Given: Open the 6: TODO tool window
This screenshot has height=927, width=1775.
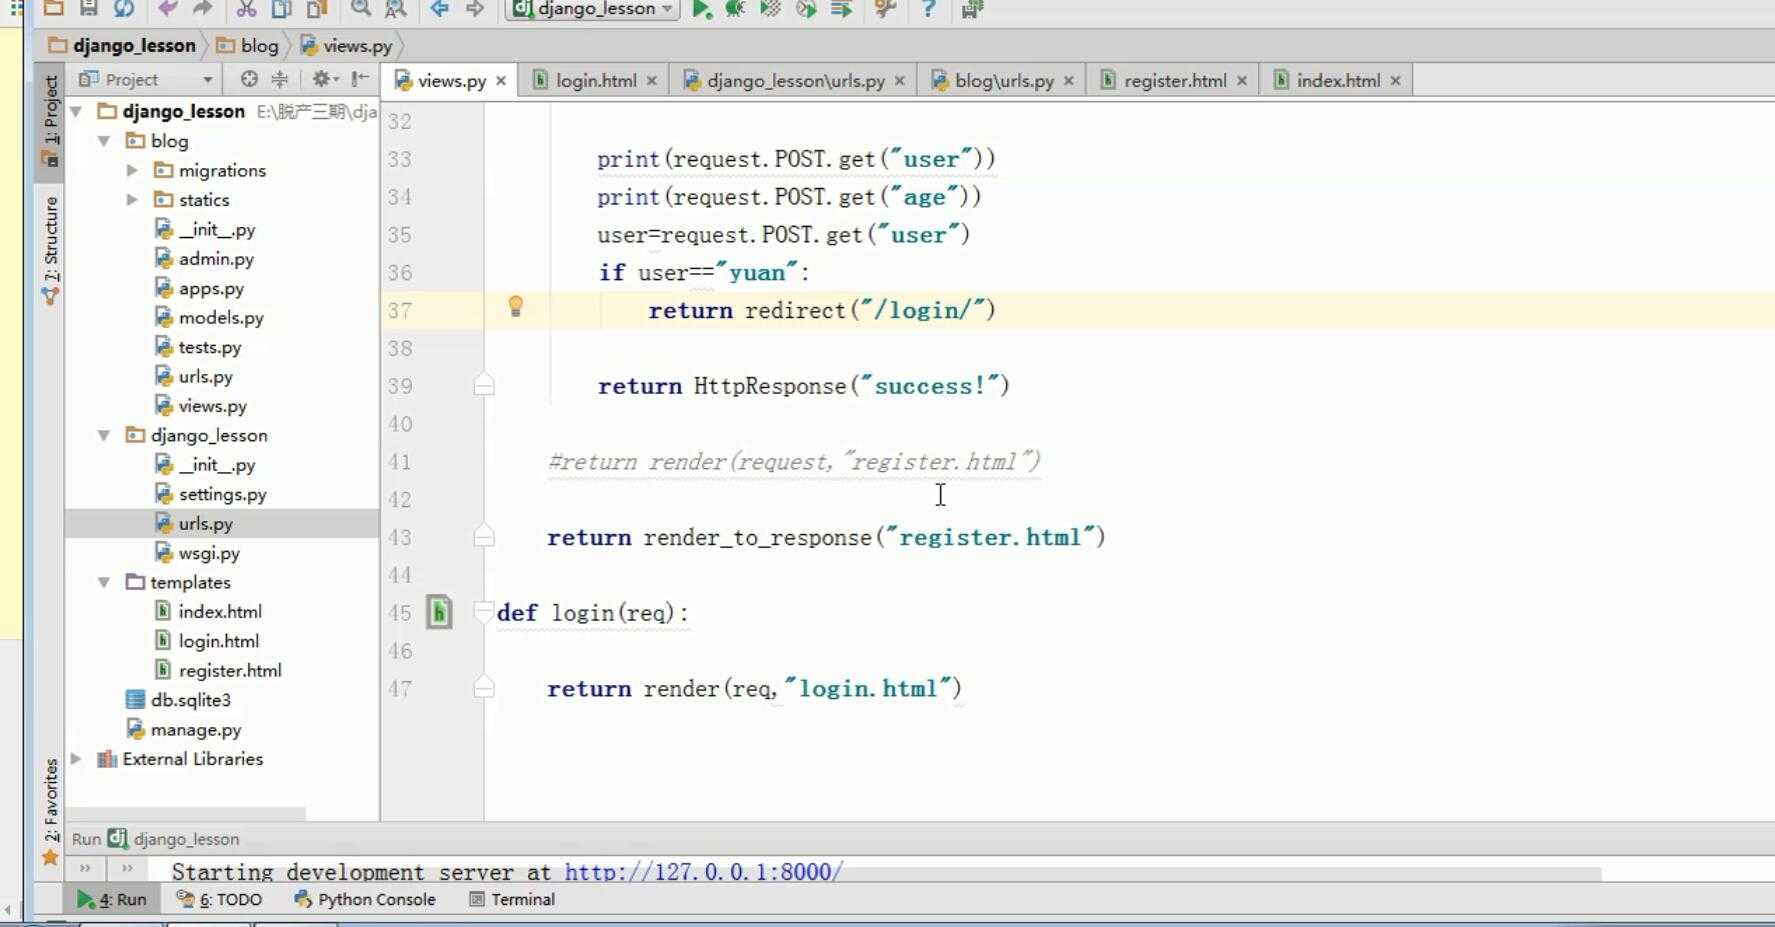Looking at the screenshot, I should [219, 899].
